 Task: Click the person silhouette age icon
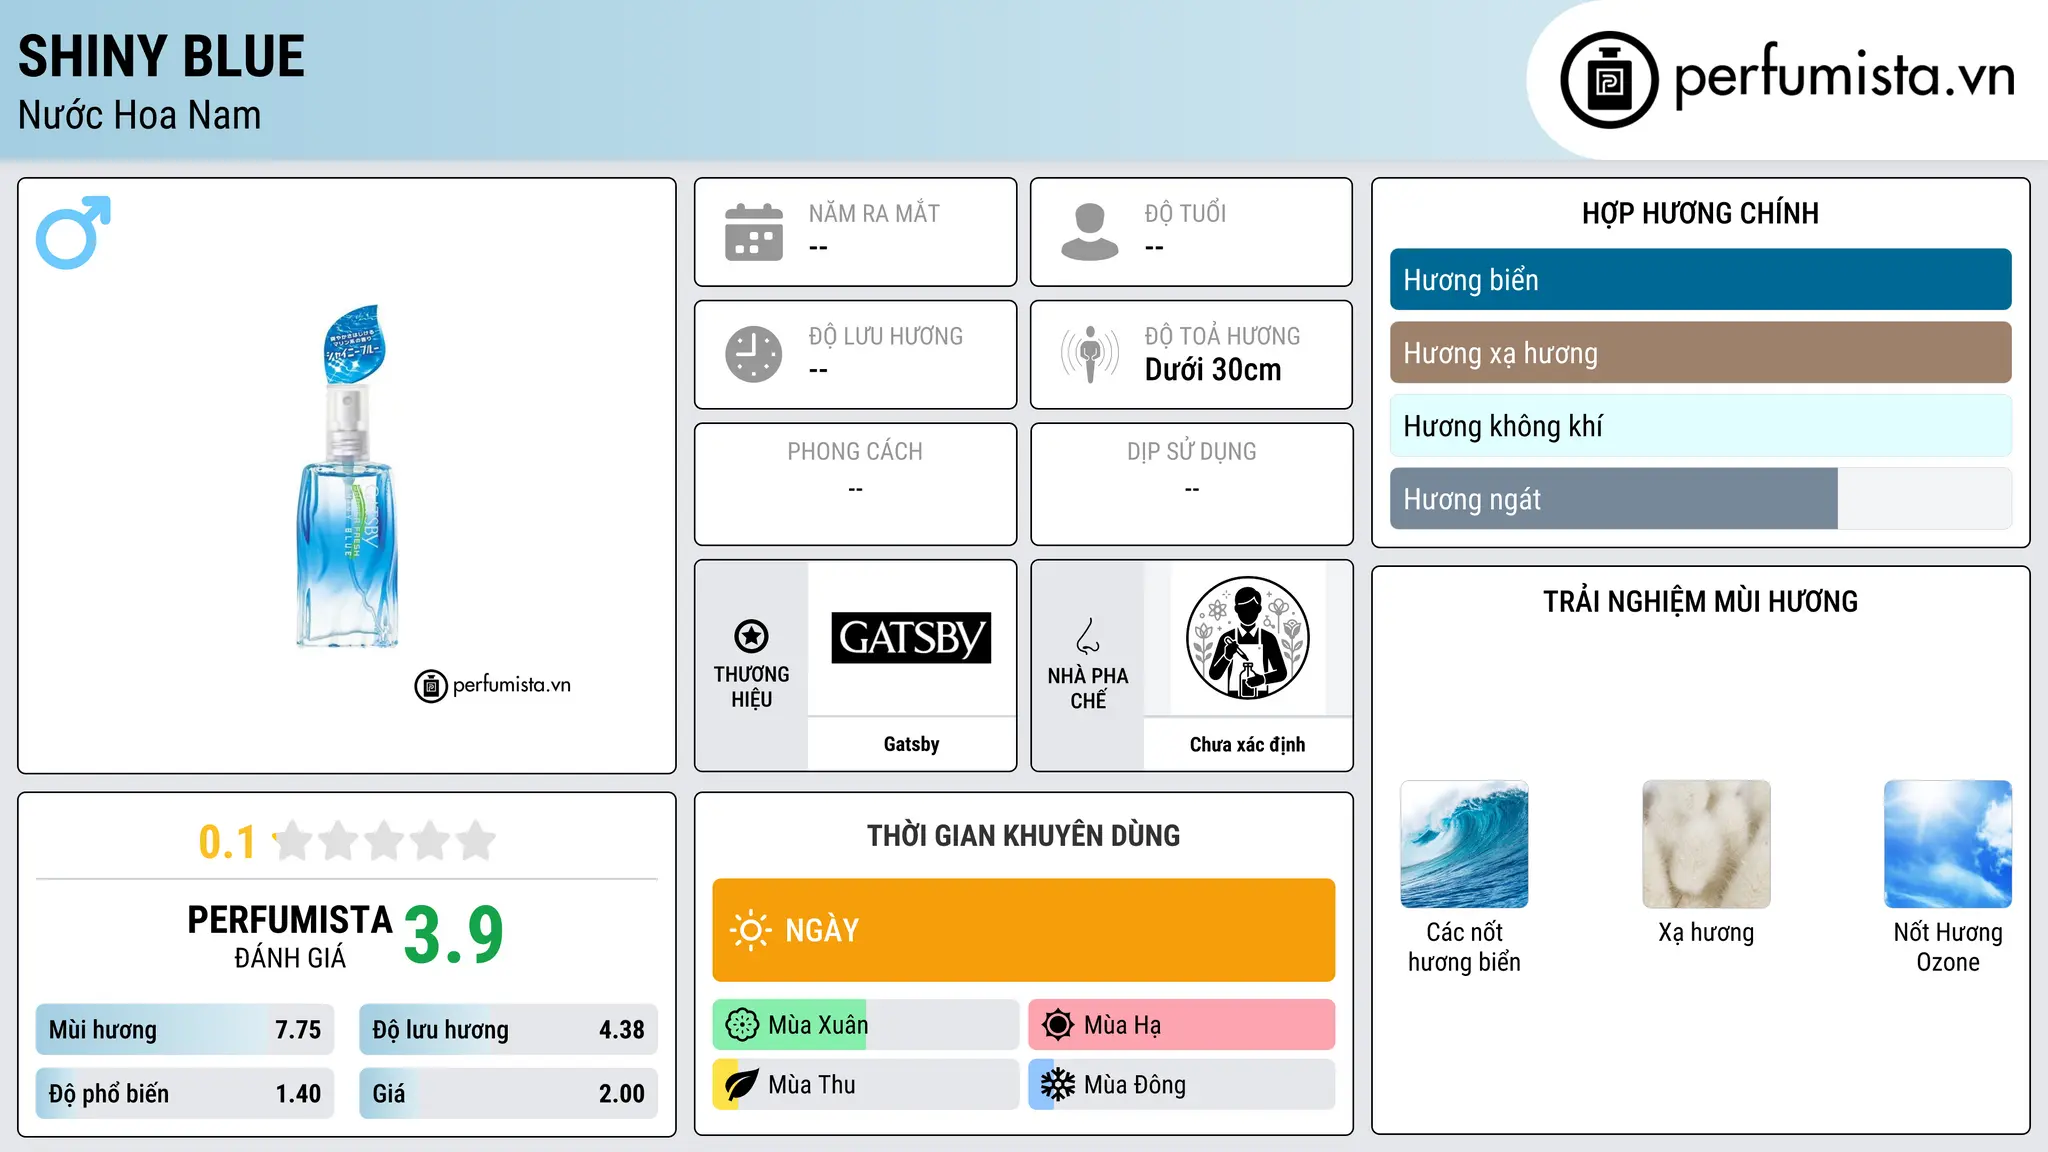(x=1090, y=232)
